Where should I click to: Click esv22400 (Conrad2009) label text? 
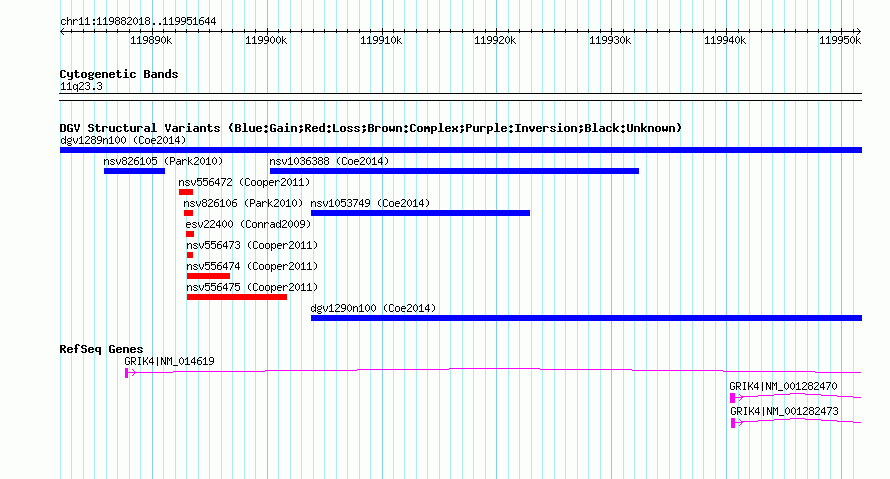pyautogui.click(x=249, y=224)
